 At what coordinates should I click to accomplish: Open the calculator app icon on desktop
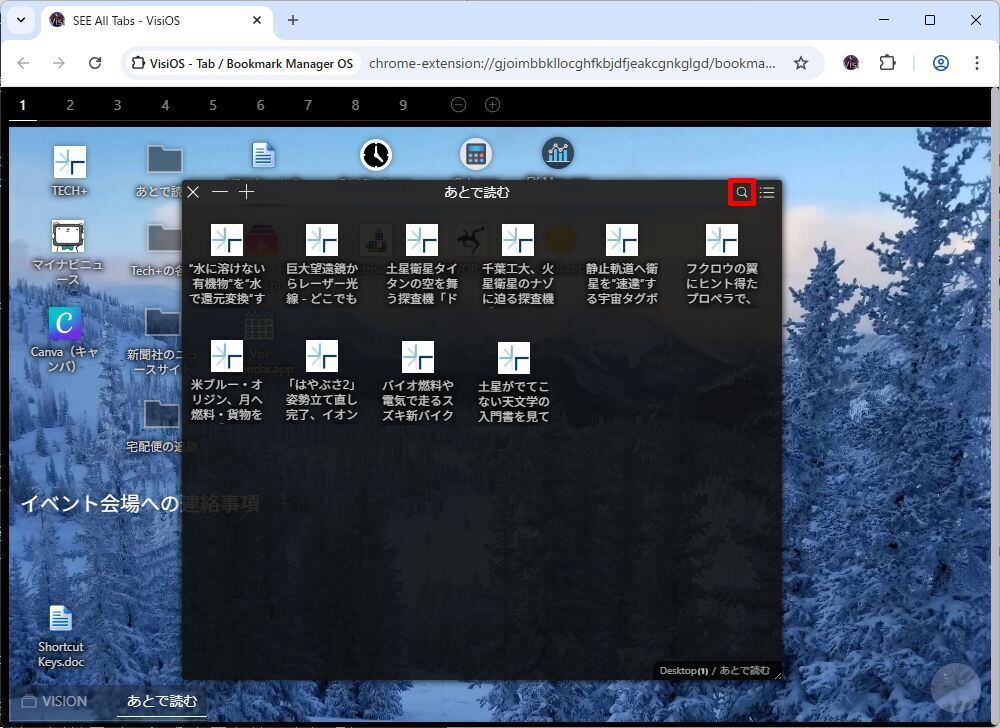tap(476, 154)
